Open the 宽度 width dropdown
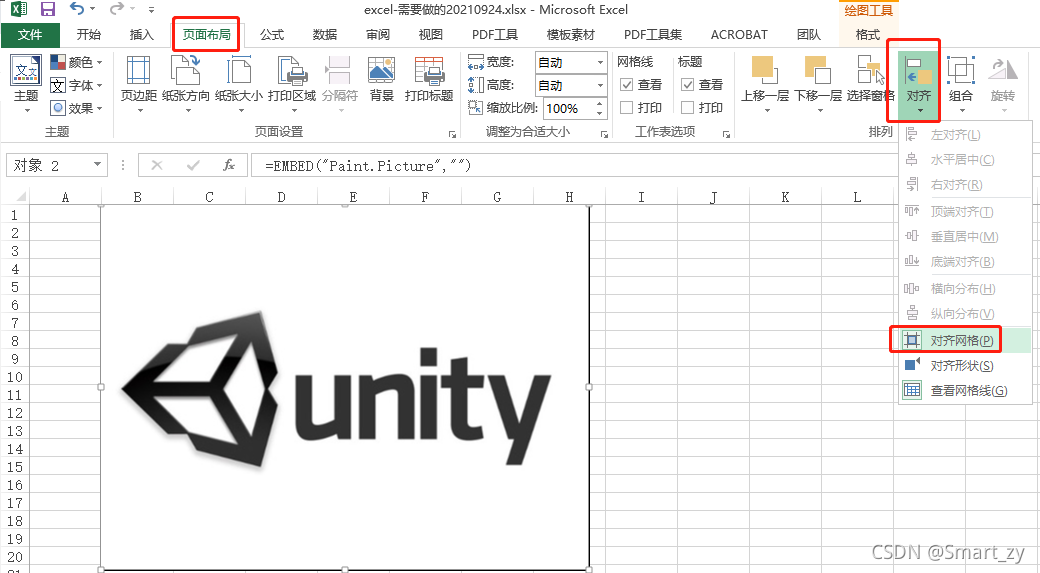Viewport: 1040px width, 573px height. point(600,62)
